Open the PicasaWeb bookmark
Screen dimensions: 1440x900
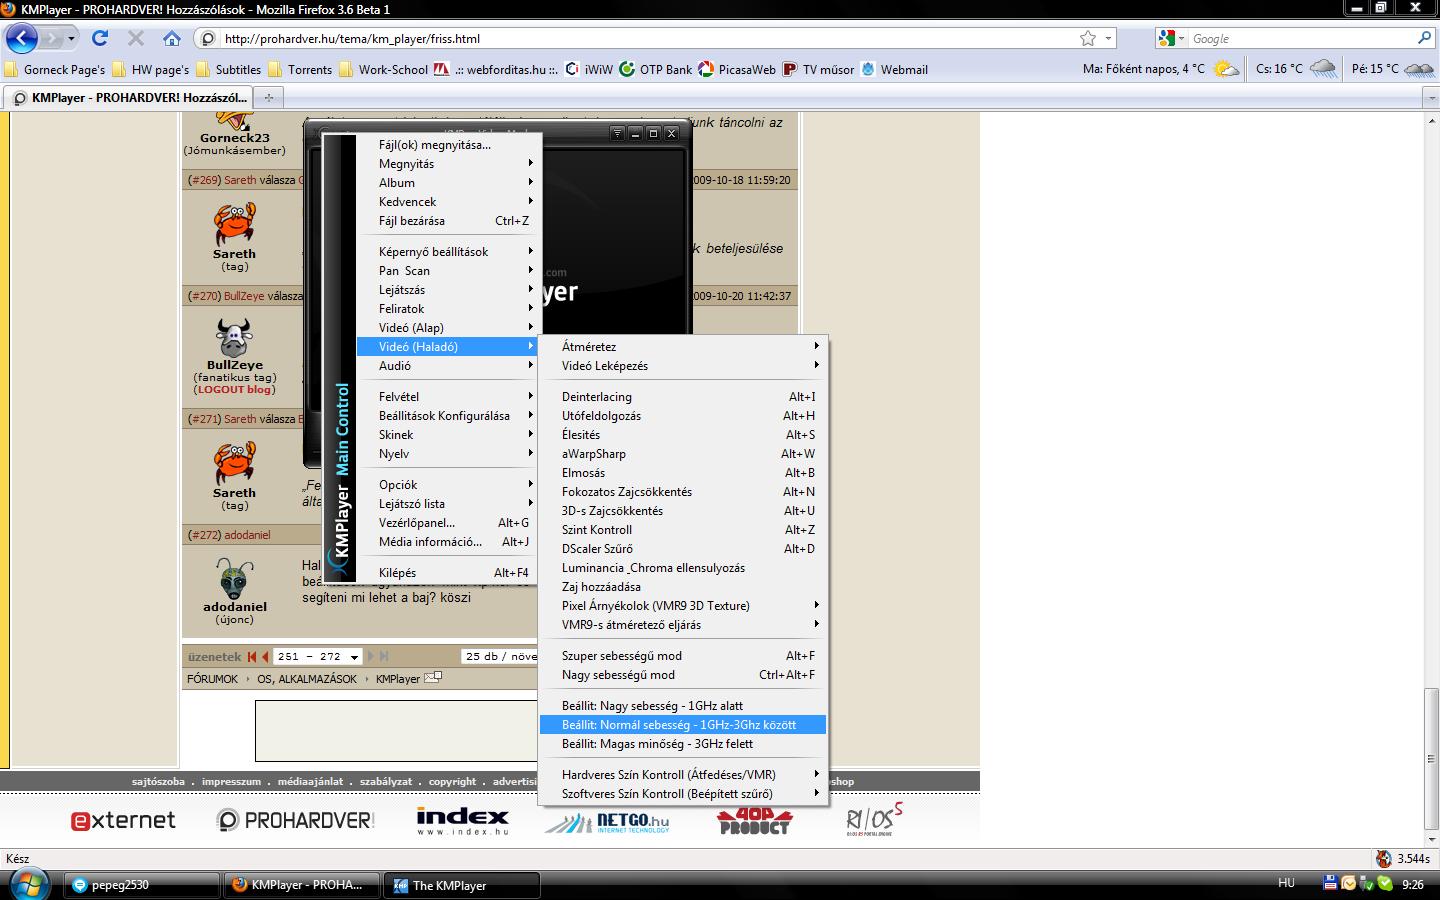point(737,69)
